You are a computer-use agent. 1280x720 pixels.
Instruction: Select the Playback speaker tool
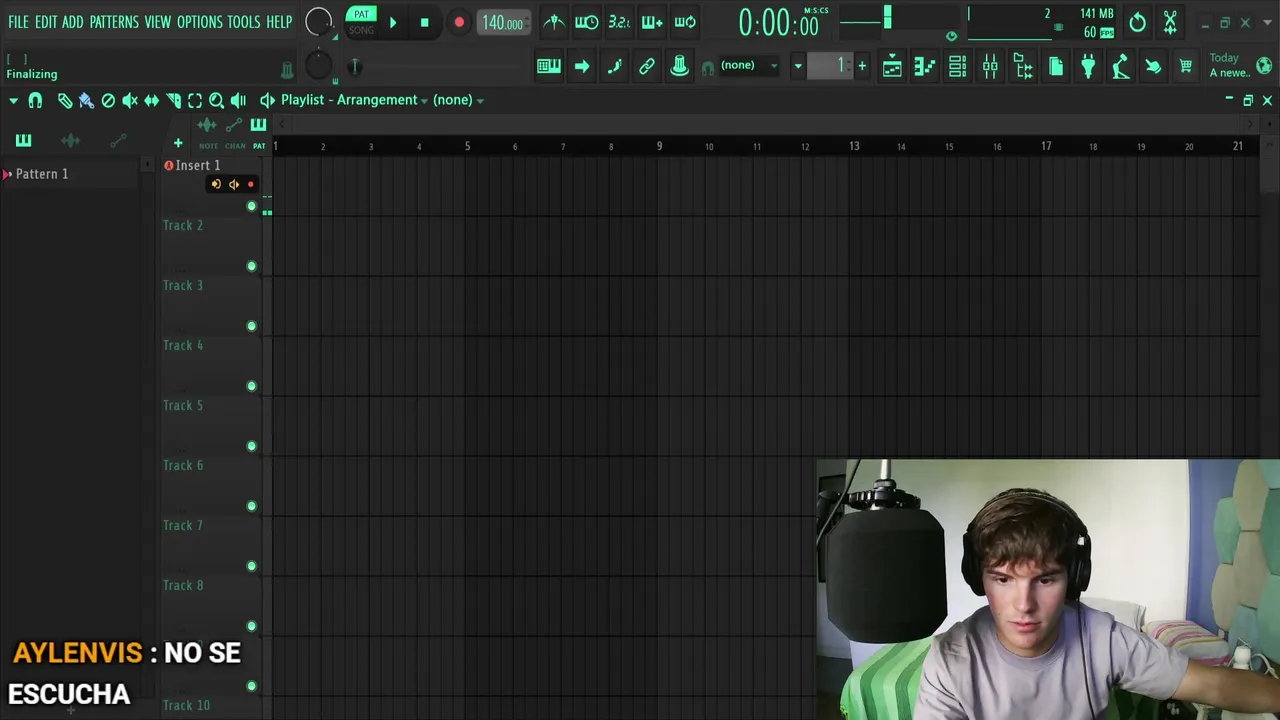pos(238,100)
